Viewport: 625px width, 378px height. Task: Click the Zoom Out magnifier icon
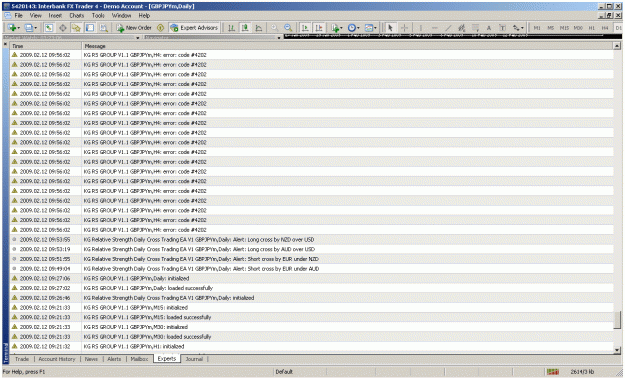(288, 28)
